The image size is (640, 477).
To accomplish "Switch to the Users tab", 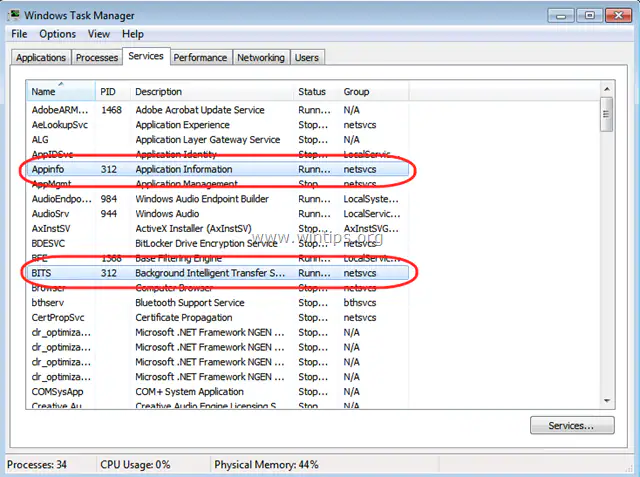I will pos(307,58).
